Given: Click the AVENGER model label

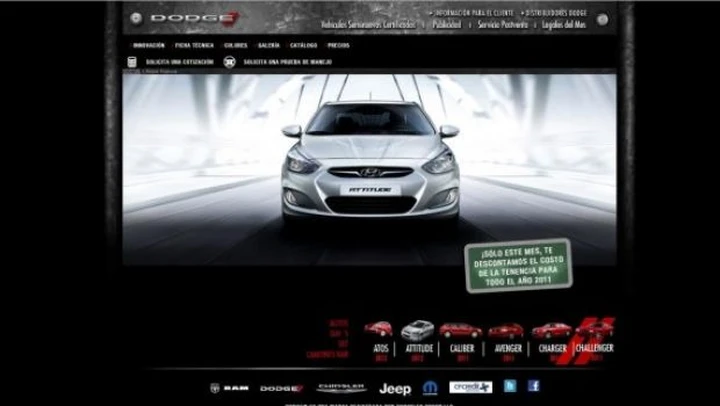Looking at the screenshot, I should pyautogui.click(x=508, y=349).
